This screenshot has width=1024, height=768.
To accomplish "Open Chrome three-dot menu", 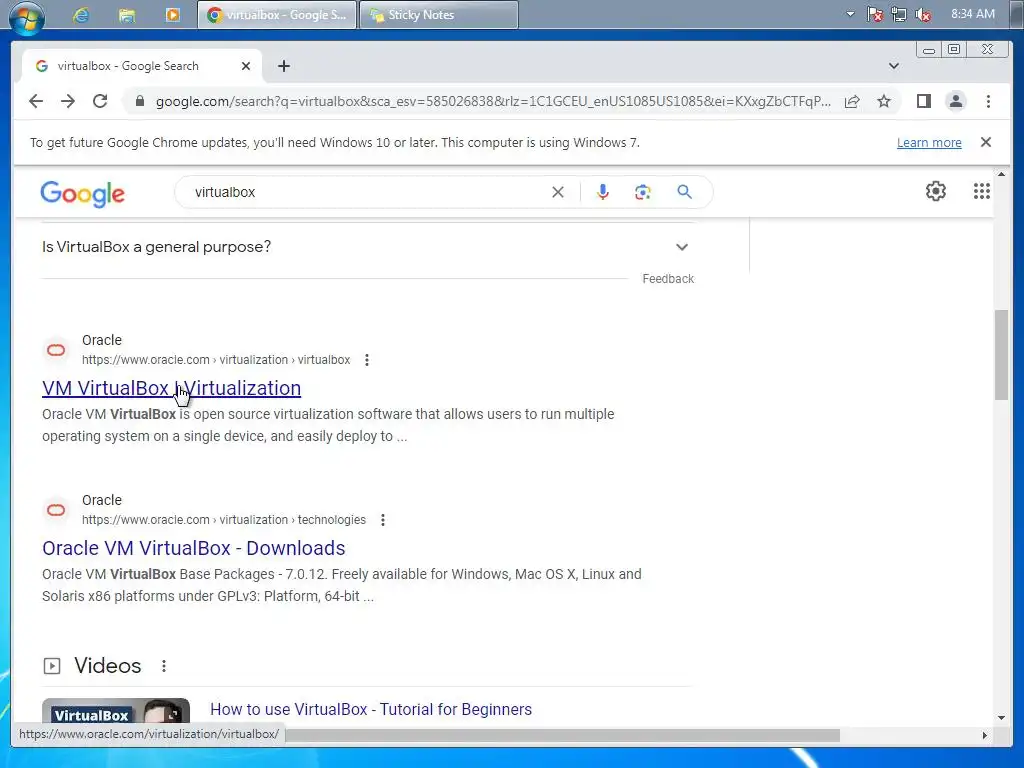I will tap(988, 101).
